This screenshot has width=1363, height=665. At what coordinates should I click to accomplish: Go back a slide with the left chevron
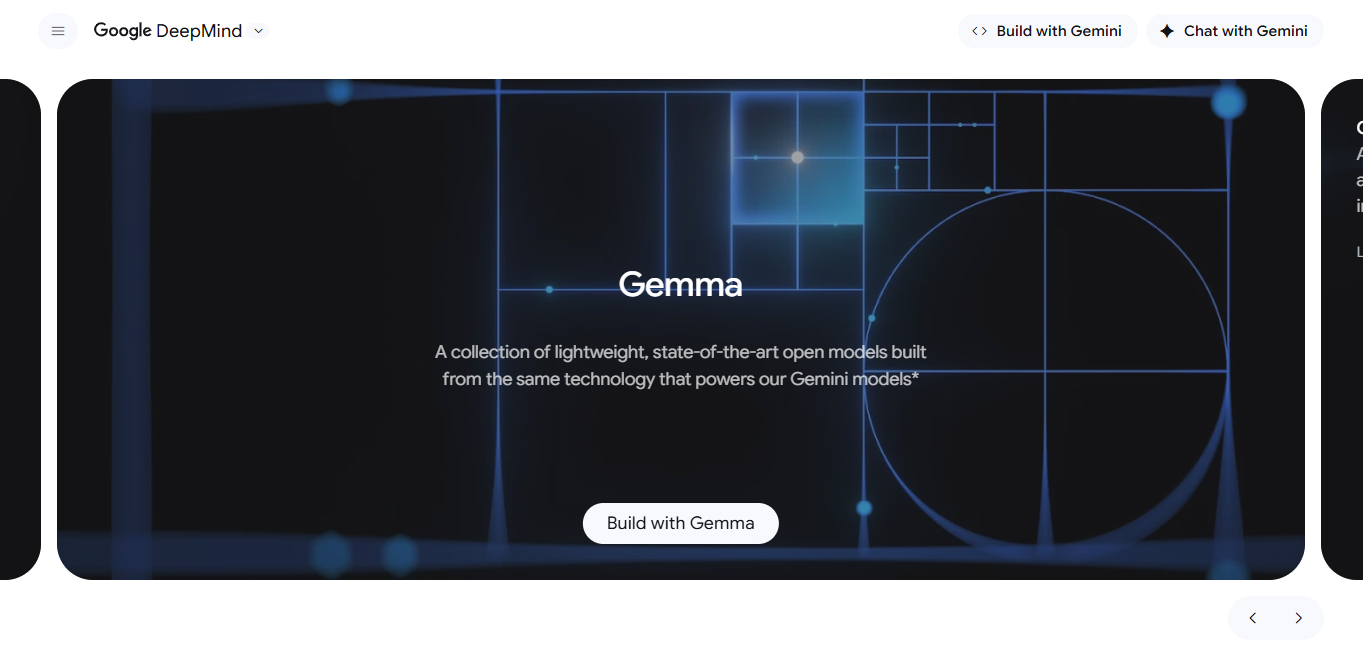(x=1253, y=618)
